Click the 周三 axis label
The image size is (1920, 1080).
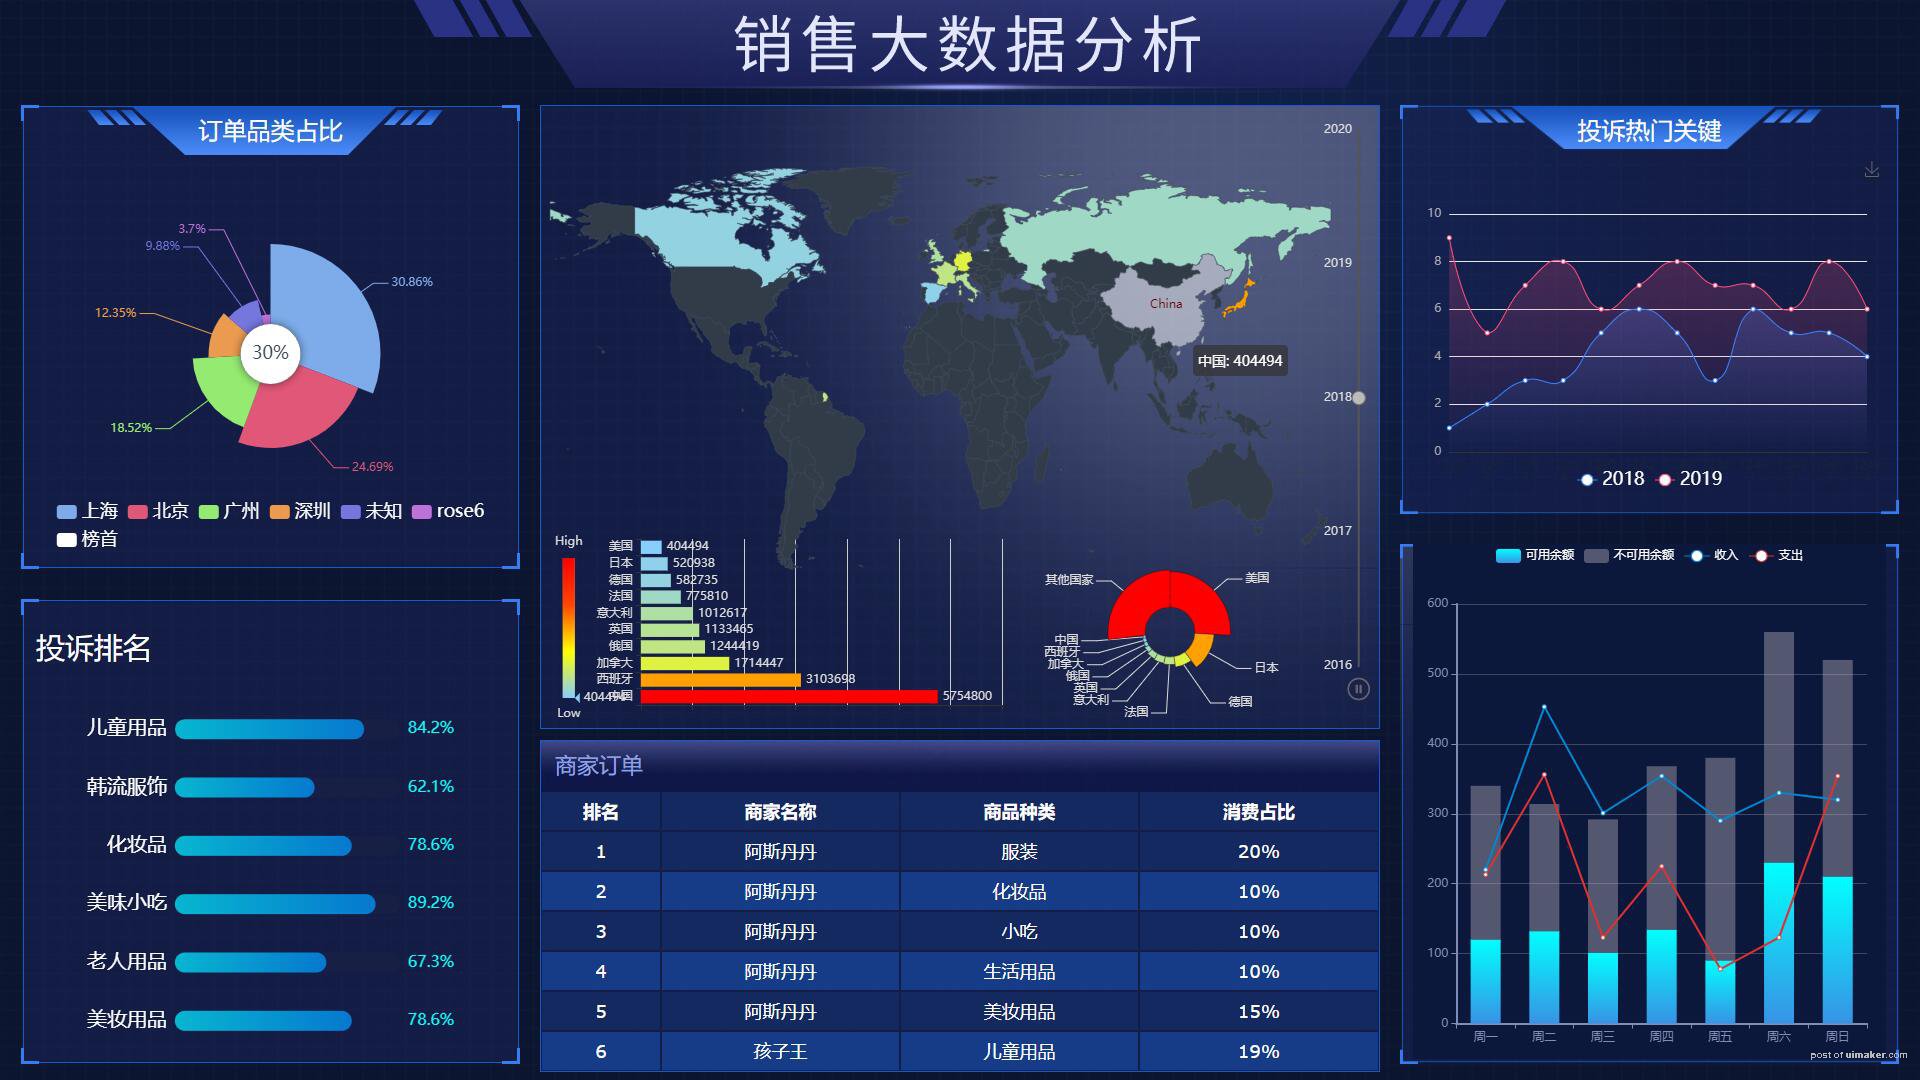click(x=1603, y=1037)
